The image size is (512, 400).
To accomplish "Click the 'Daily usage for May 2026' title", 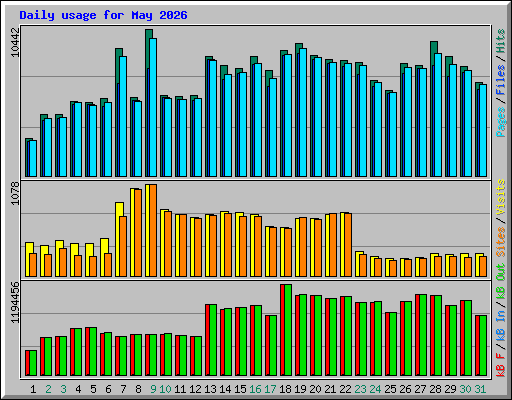I will tap(103, 15).
